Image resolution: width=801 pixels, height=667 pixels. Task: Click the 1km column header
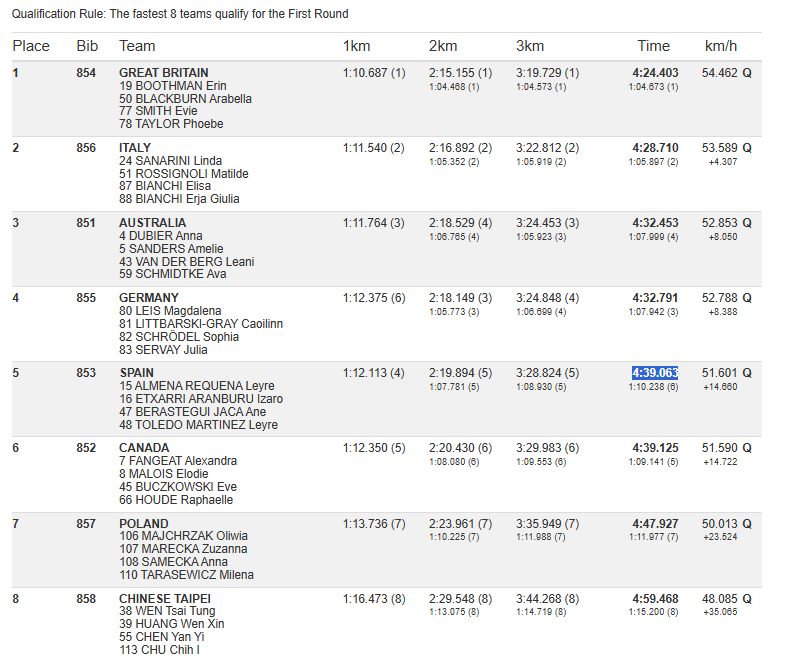(357, 46)
